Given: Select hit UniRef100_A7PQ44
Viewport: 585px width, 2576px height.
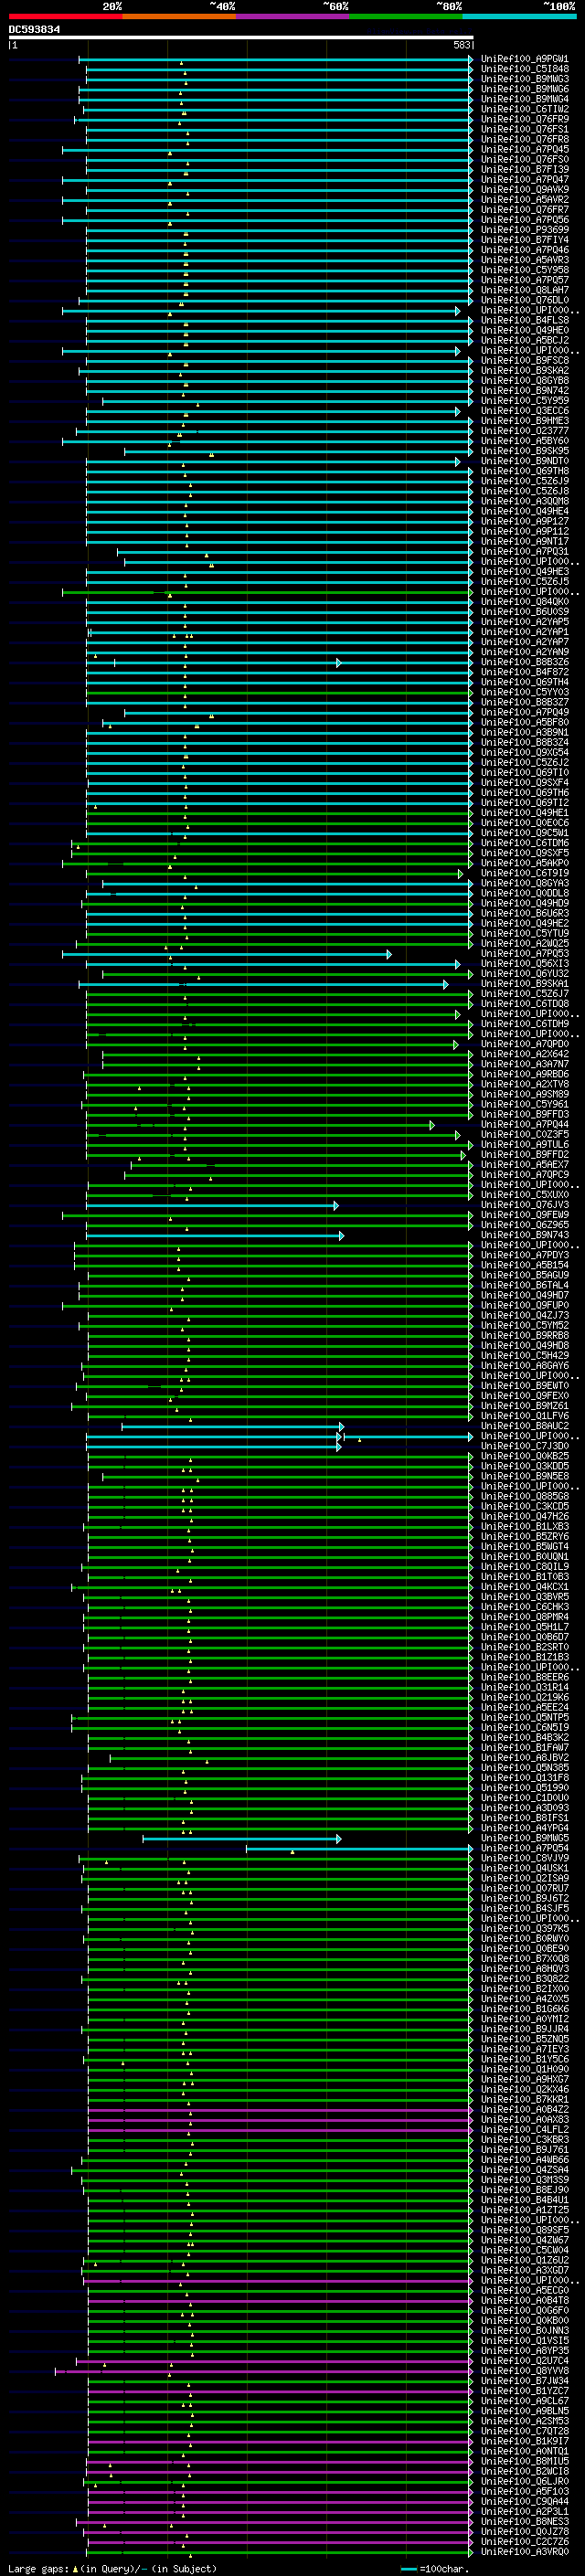Looking at the screenshot, I should click(x=524, y=1125).
